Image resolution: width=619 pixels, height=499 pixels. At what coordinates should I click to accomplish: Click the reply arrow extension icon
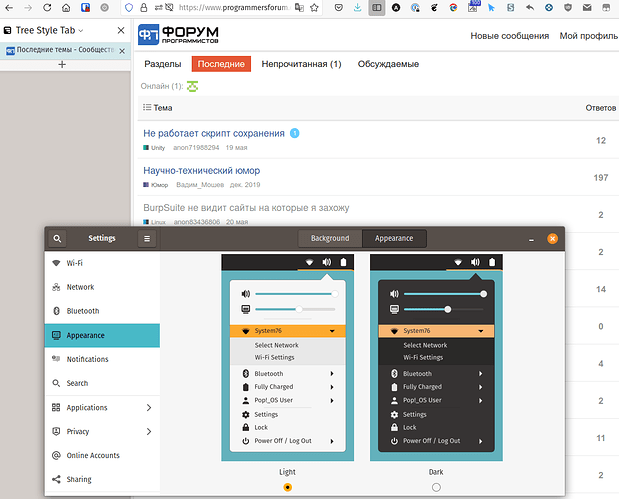coord(530,8)
